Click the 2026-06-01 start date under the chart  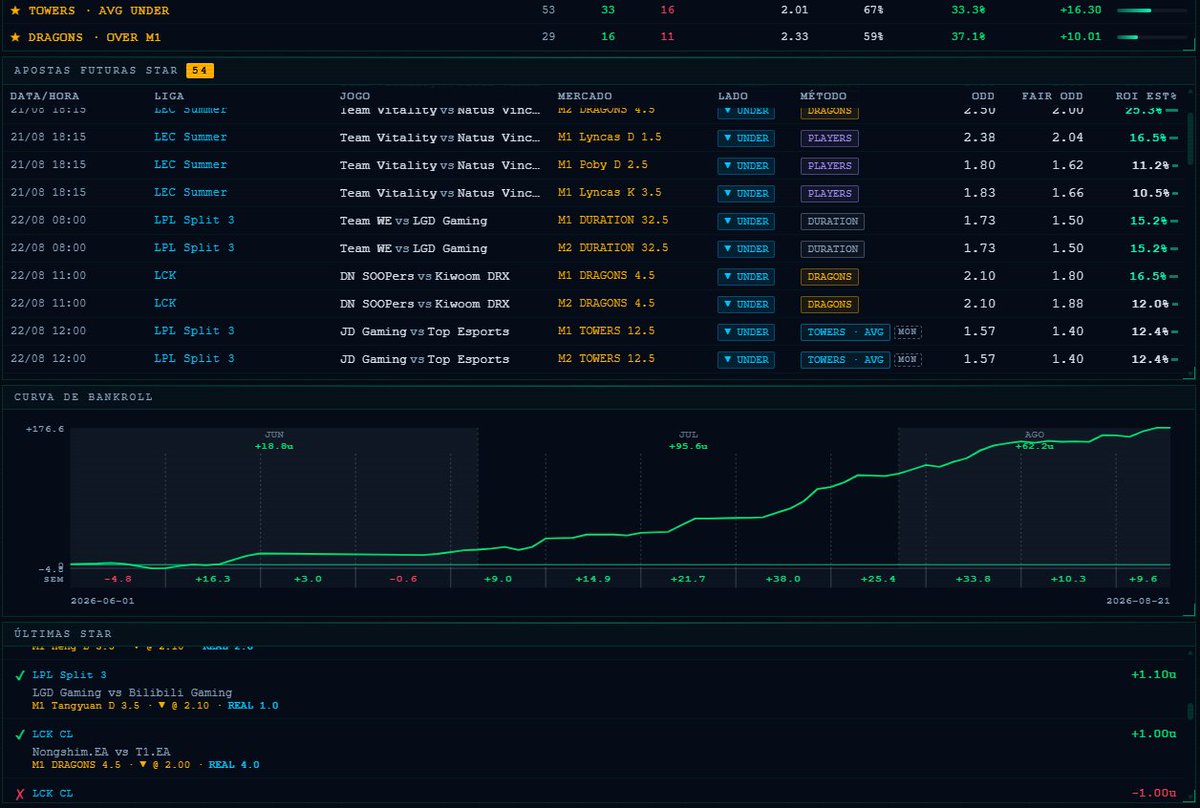click(102, 601)
